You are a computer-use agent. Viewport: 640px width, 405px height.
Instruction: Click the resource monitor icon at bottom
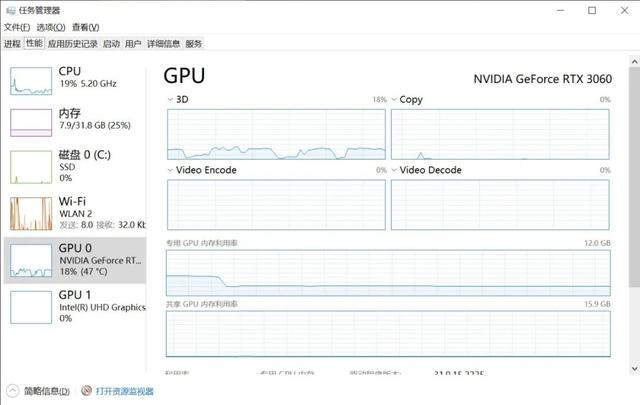click(87, 391)
